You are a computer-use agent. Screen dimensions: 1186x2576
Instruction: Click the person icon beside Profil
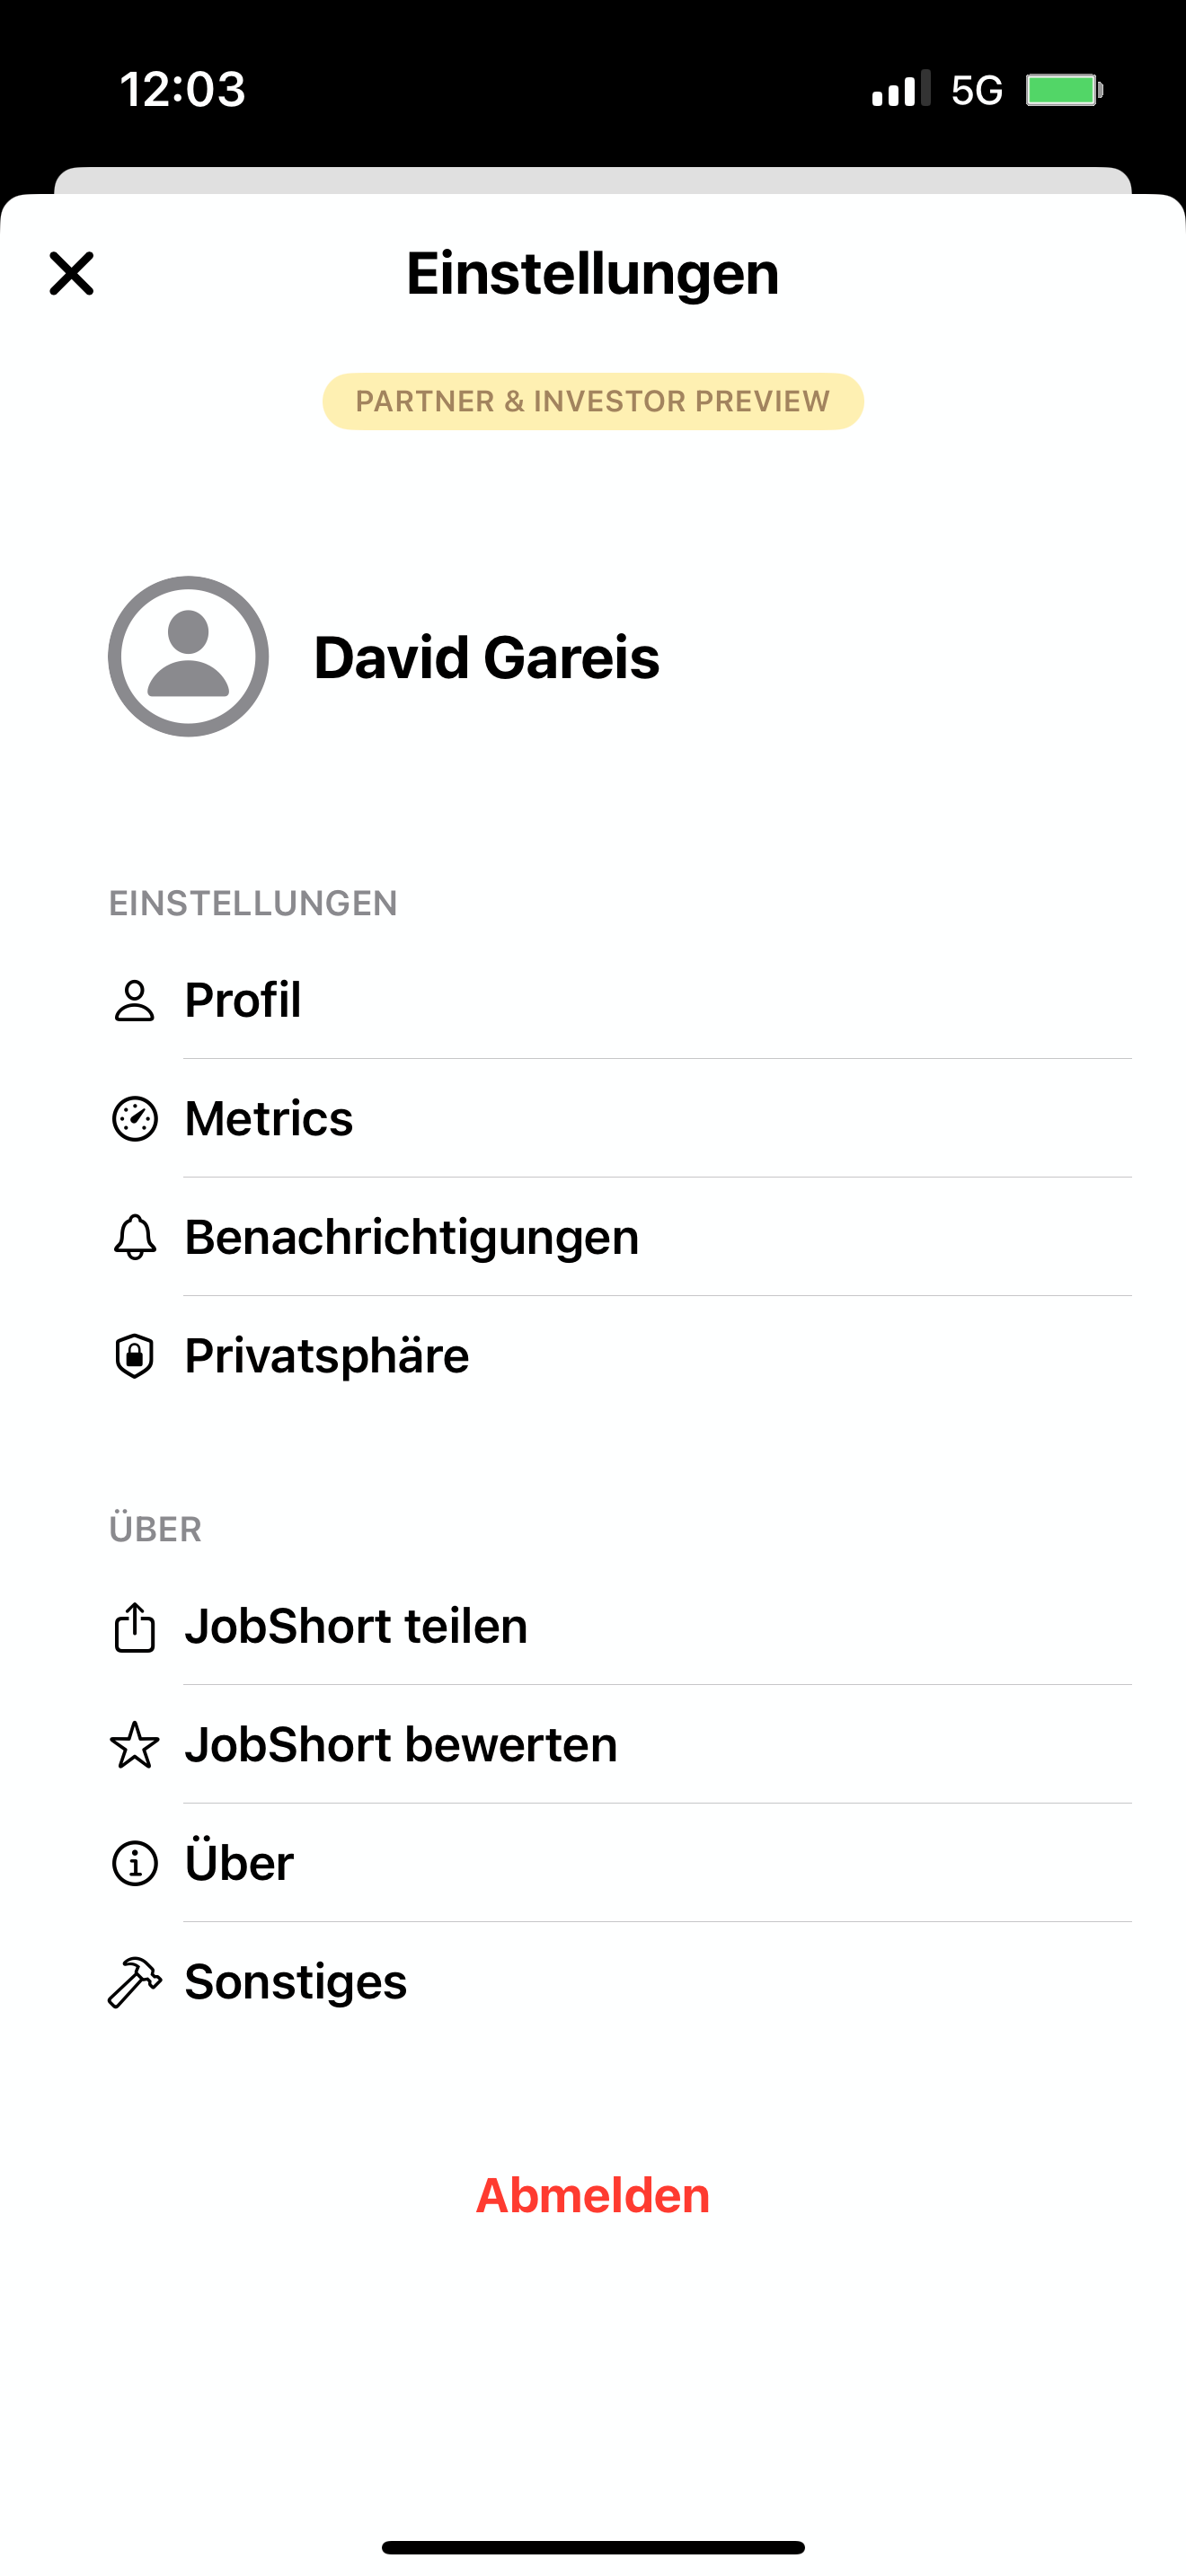tap(134, 1000)
